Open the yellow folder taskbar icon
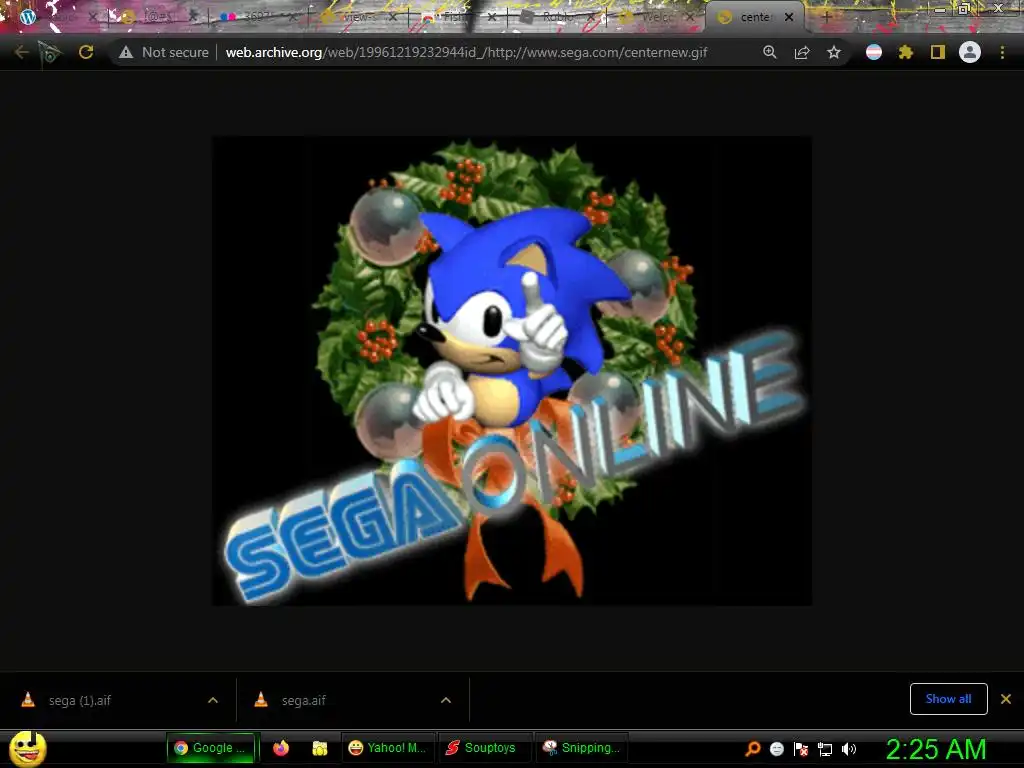Screen dimensions: 1024x768 pos(319,748)
